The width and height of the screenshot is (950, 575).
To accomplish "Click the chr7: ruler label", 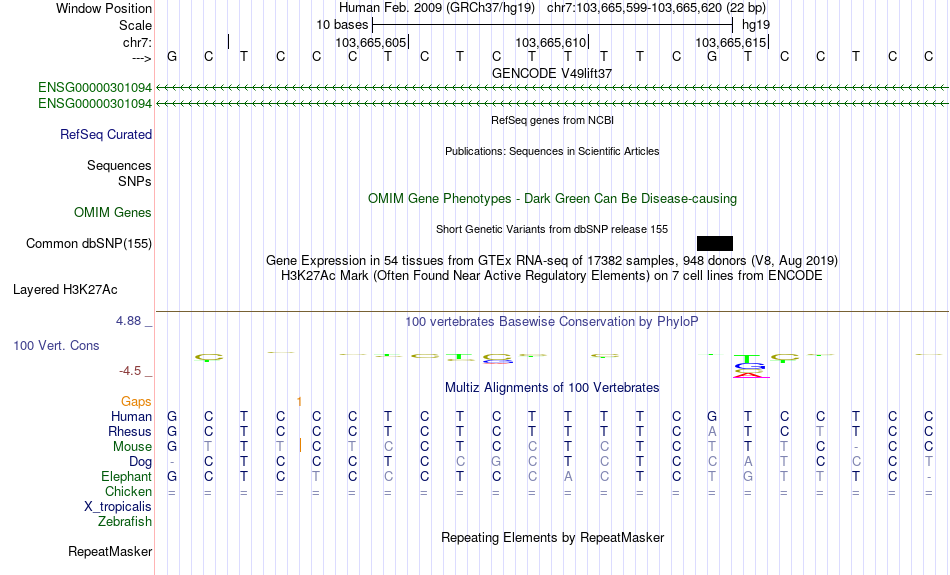I will coord(138,42).
